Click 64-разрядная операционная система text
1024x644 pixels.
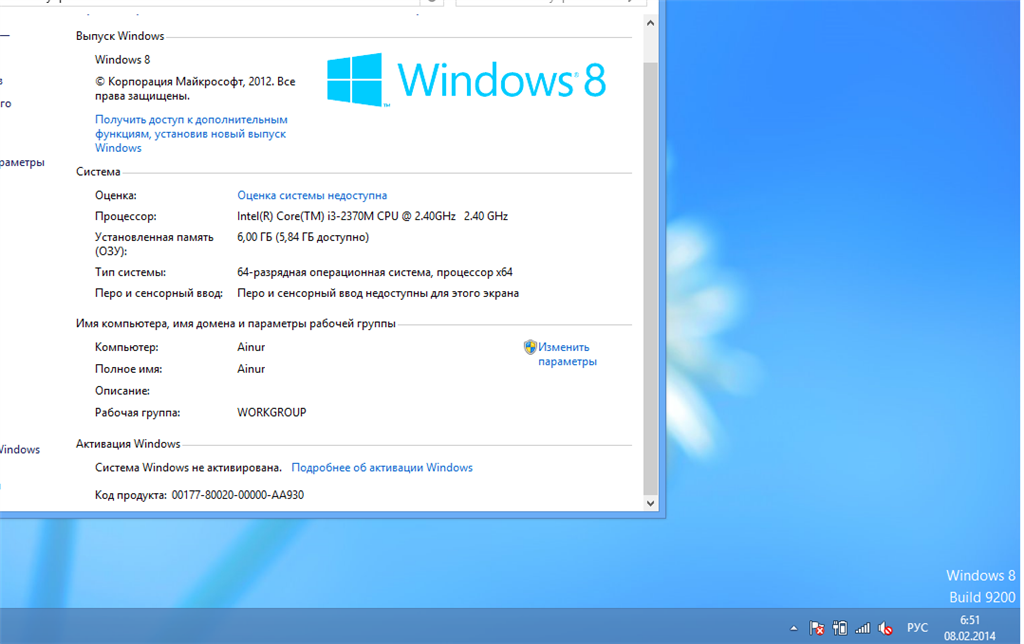(375, 272)
